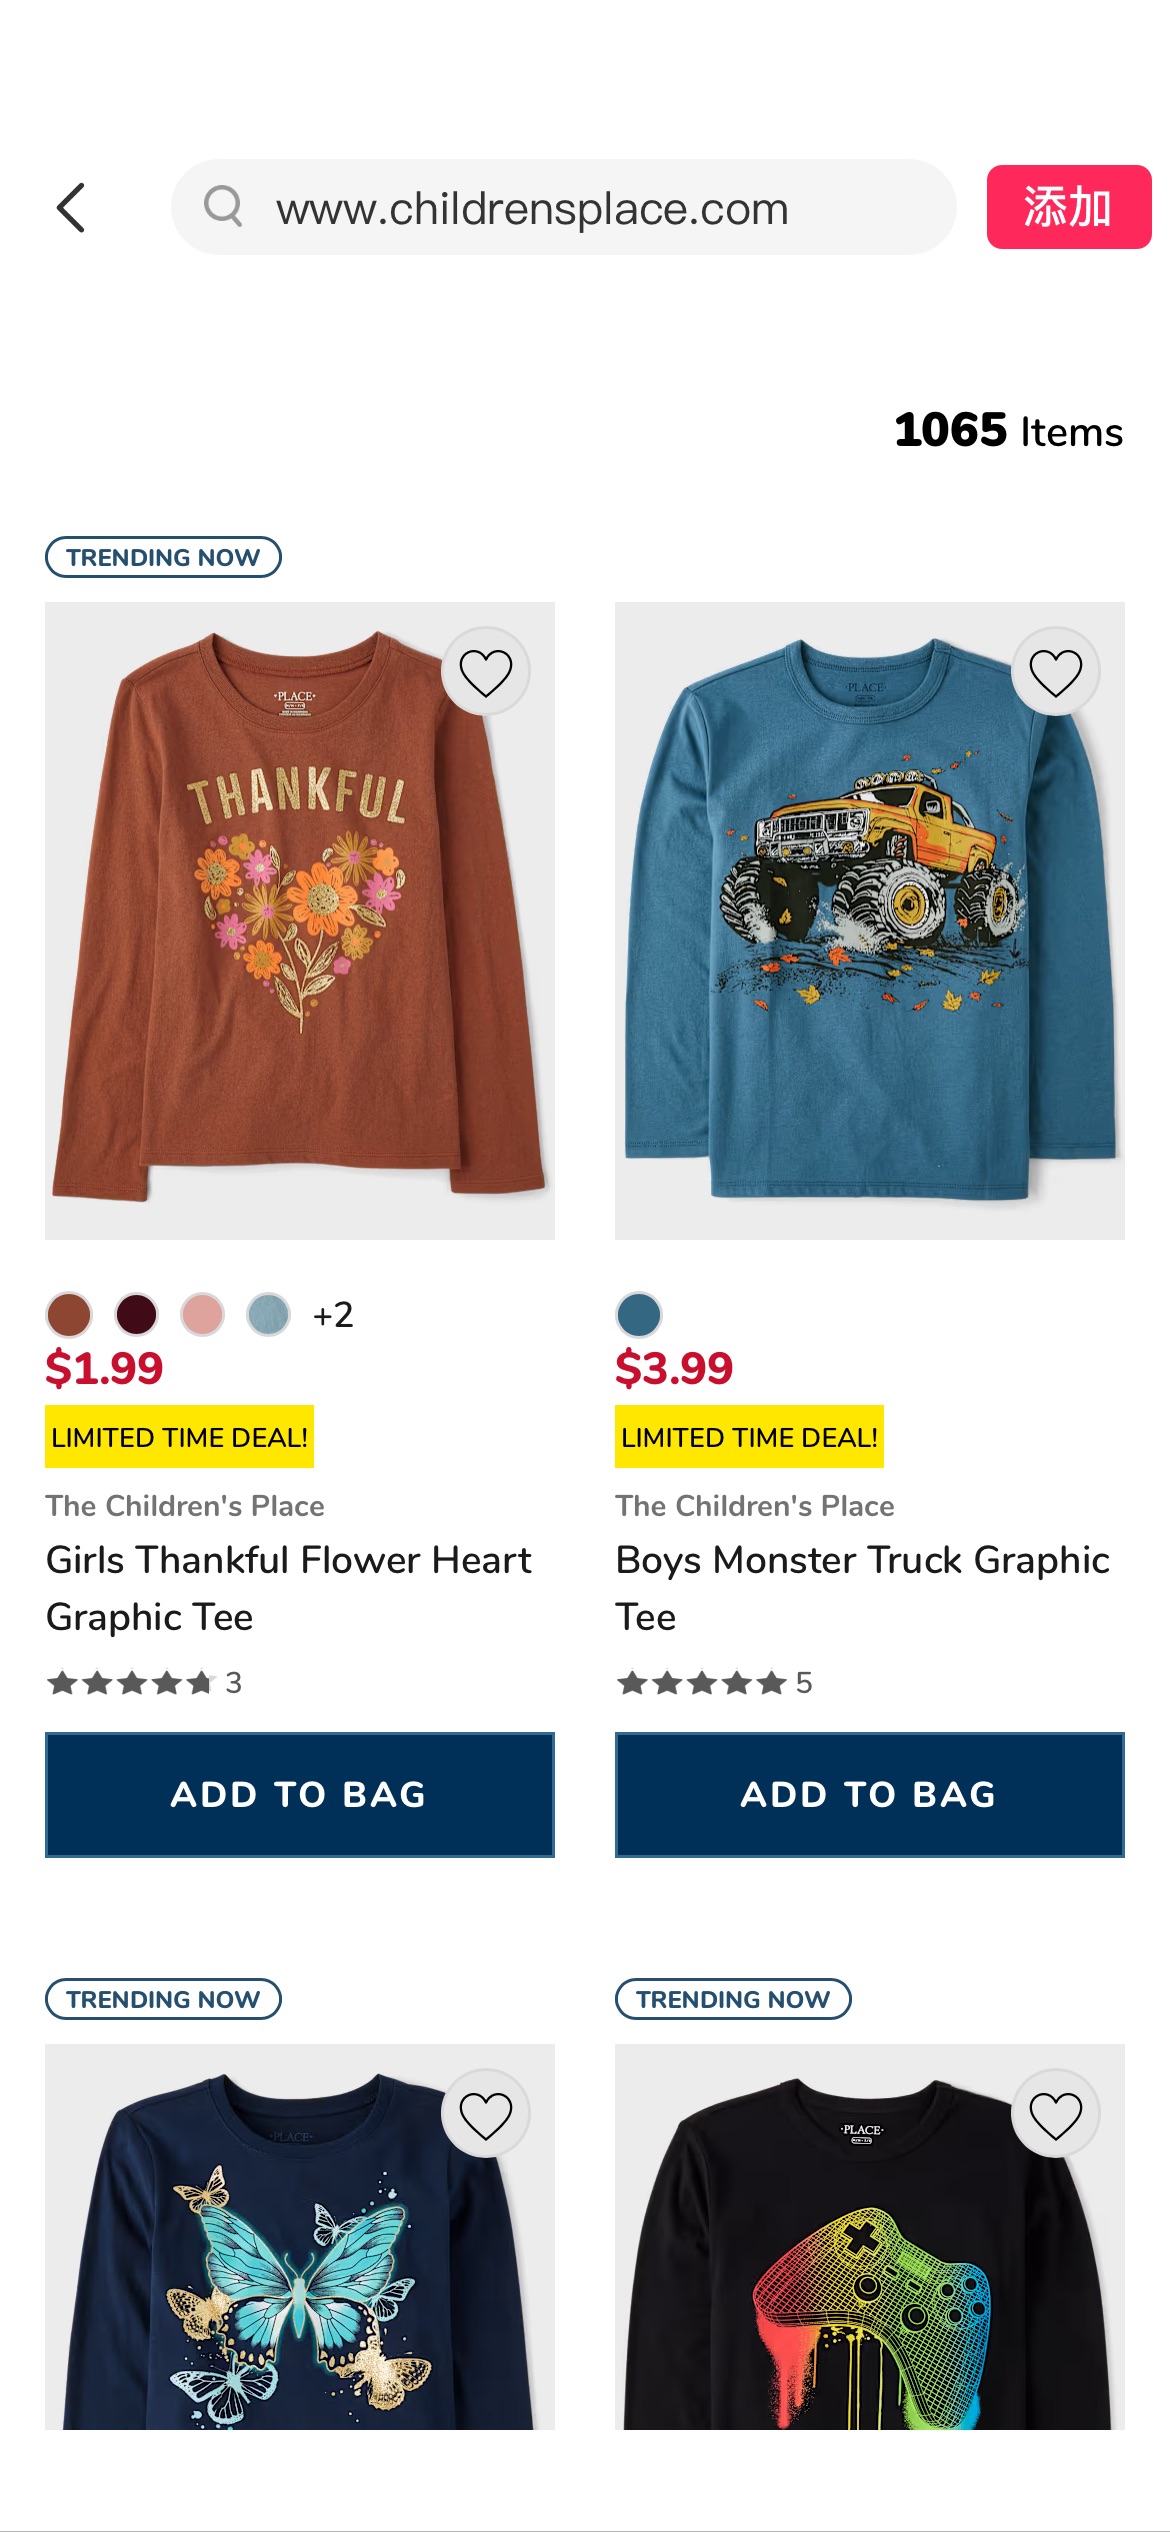Add Boys Monster Truck tee to bag
1170x2532 pixels.
coord(869,1794)
